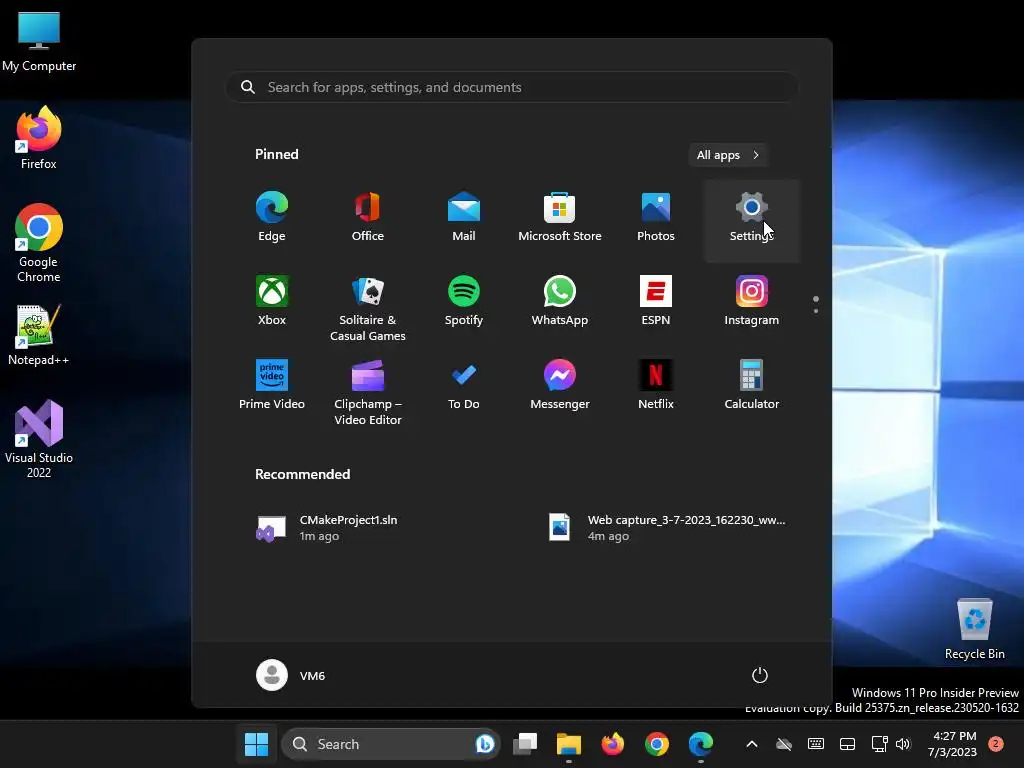Select the Google Chrome desktop shortcut

click(x=39, y=243)
